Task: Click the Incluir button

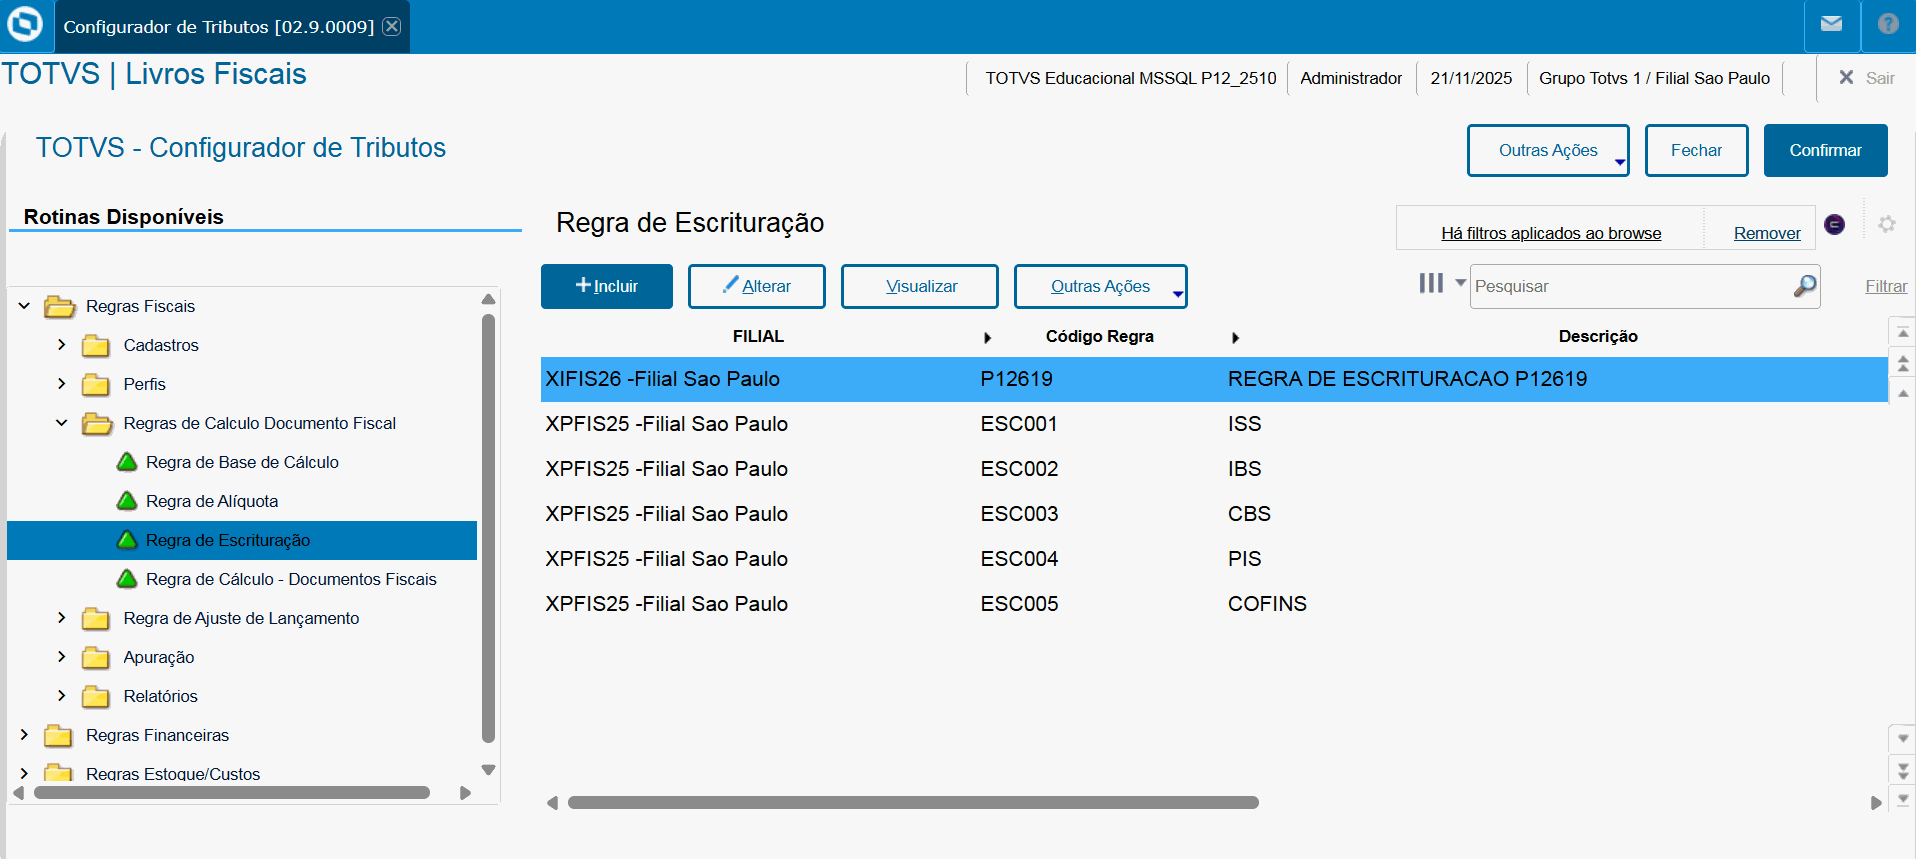Action: (x=607, y=286)
